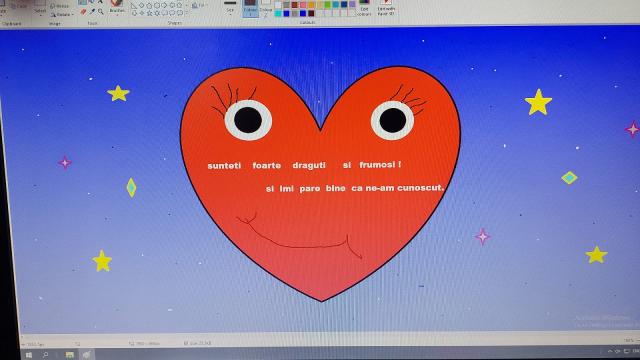The height and width of the screenshot is (360, 640).
Task: Click the text "ne-am cunoscut."
Action: 405,188
